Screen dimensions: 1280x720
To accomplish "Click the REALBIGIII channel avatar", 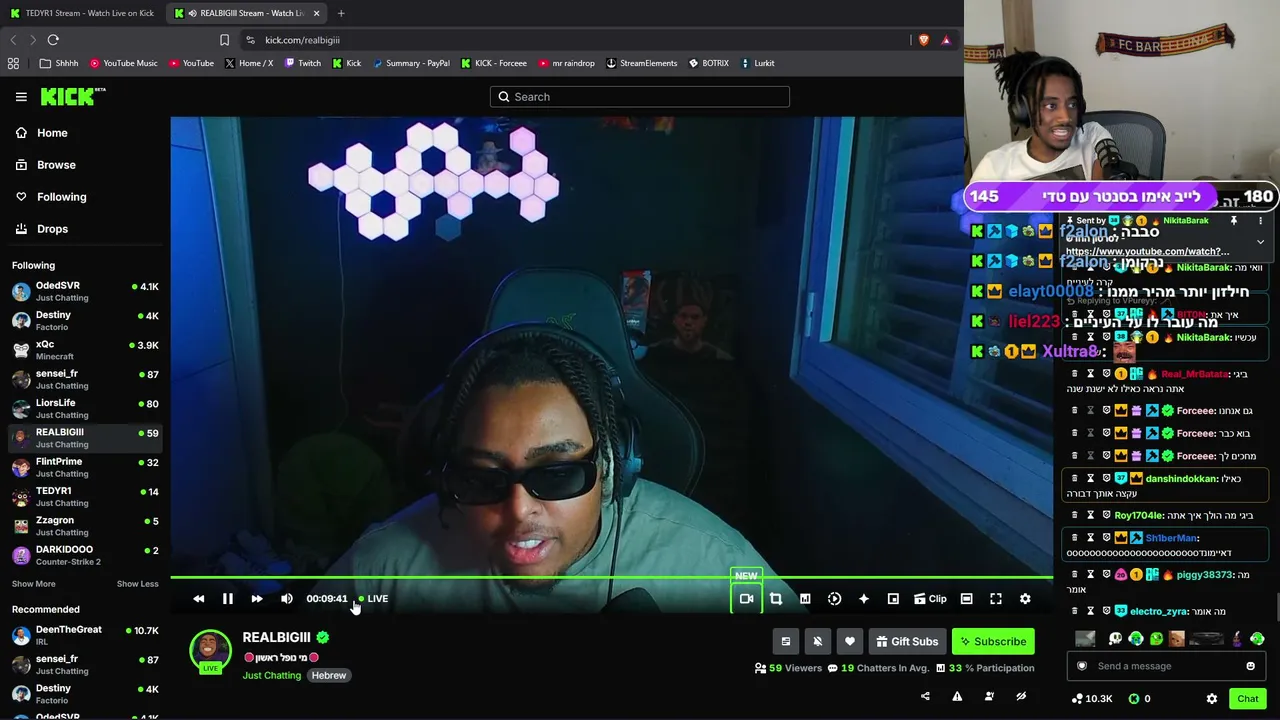I will coord(210,650).
